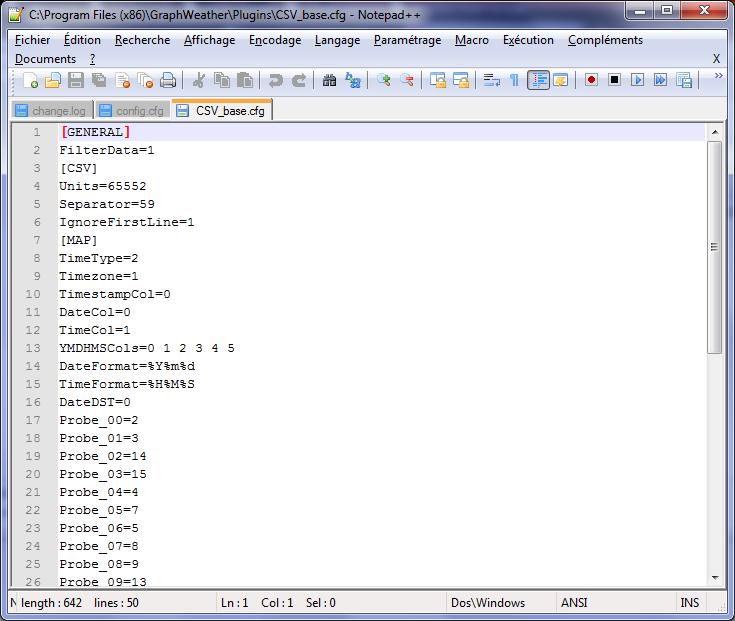The height and width of the screenshot is (621, 735).
Task: Click the line DateFormat=%Y%m%d
Action: point(127,366)
